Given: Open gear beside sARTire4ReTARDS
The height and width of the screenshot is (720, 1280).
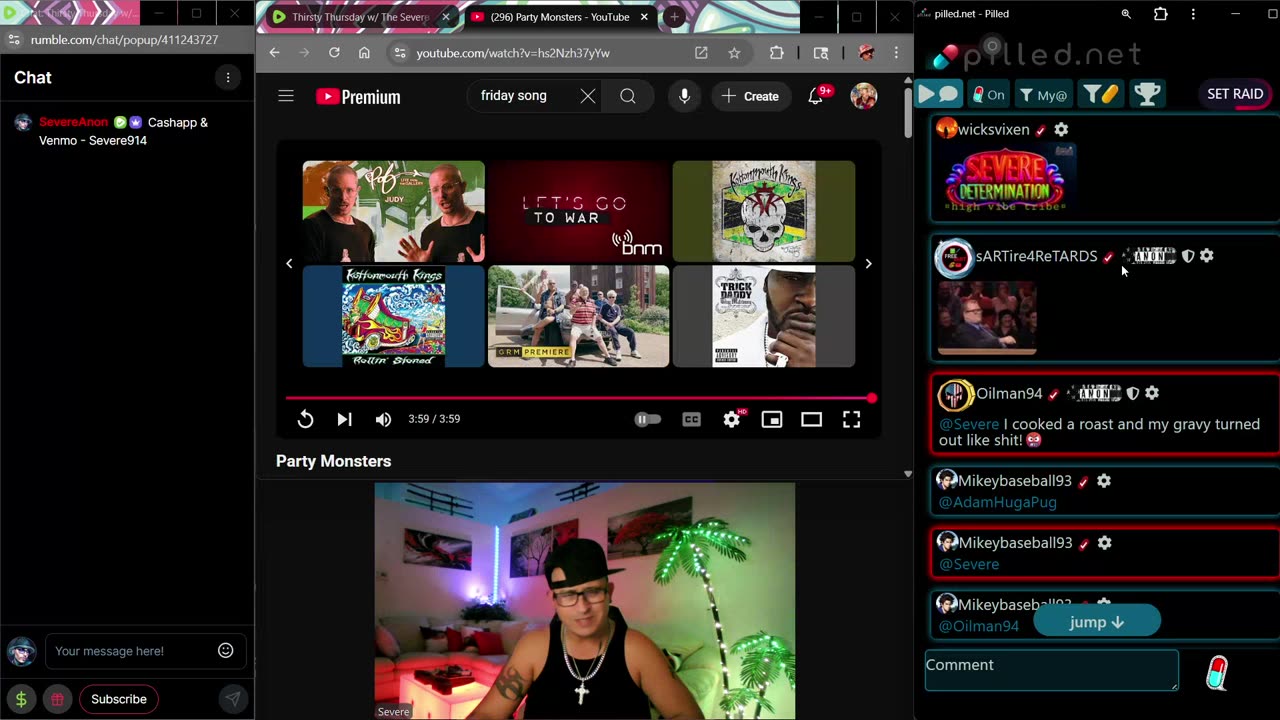Looking at the screenshot, I should point(1207,256).
